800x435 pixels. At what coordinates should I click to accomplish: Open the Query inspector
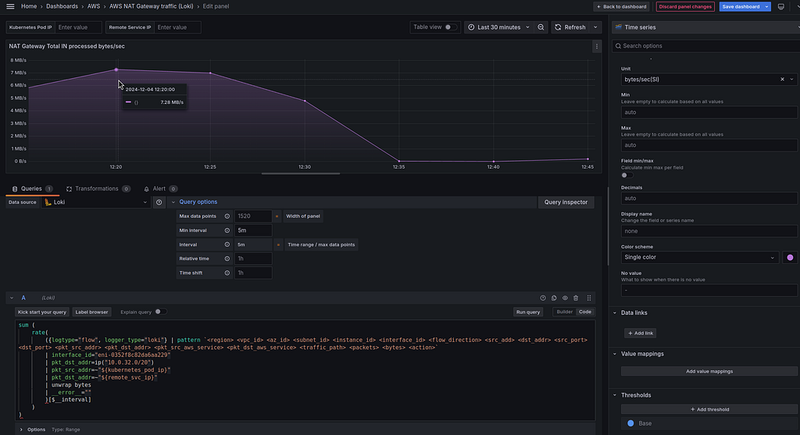[566, 202]
